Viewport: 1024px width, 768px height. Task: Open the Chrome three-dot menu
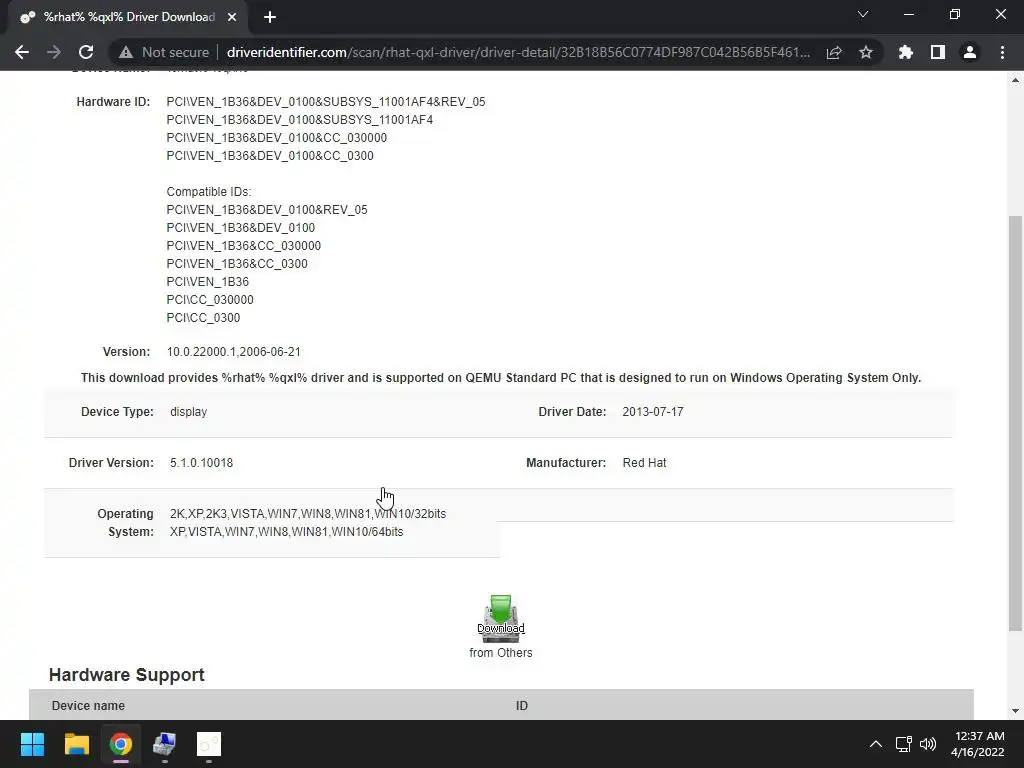point(1002,52)
